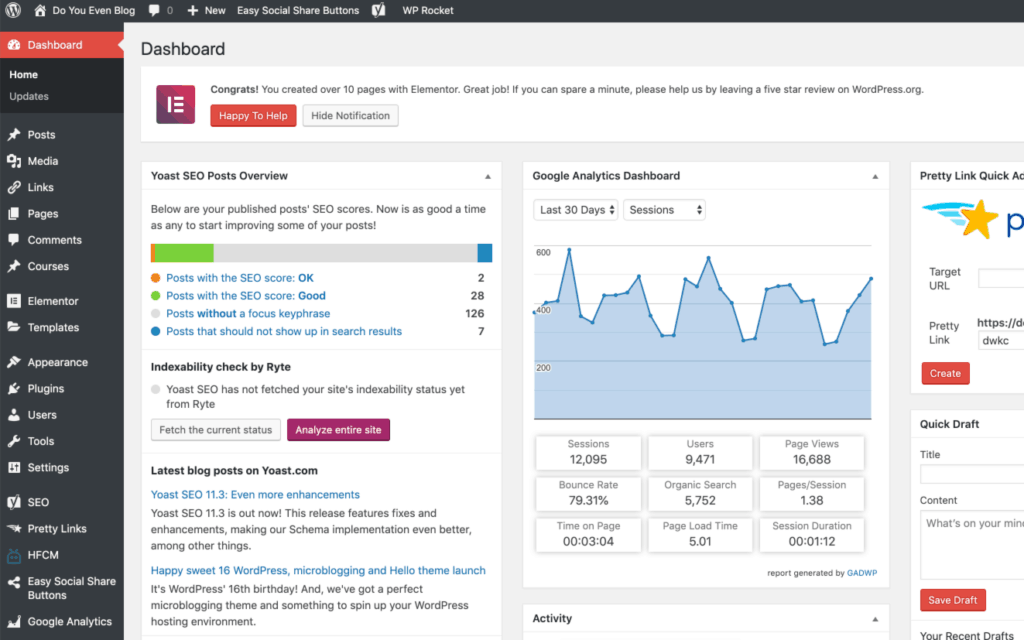Click the SEO Yoast icon in sidebar
The image size is (1024, 640).
[14, 502]
